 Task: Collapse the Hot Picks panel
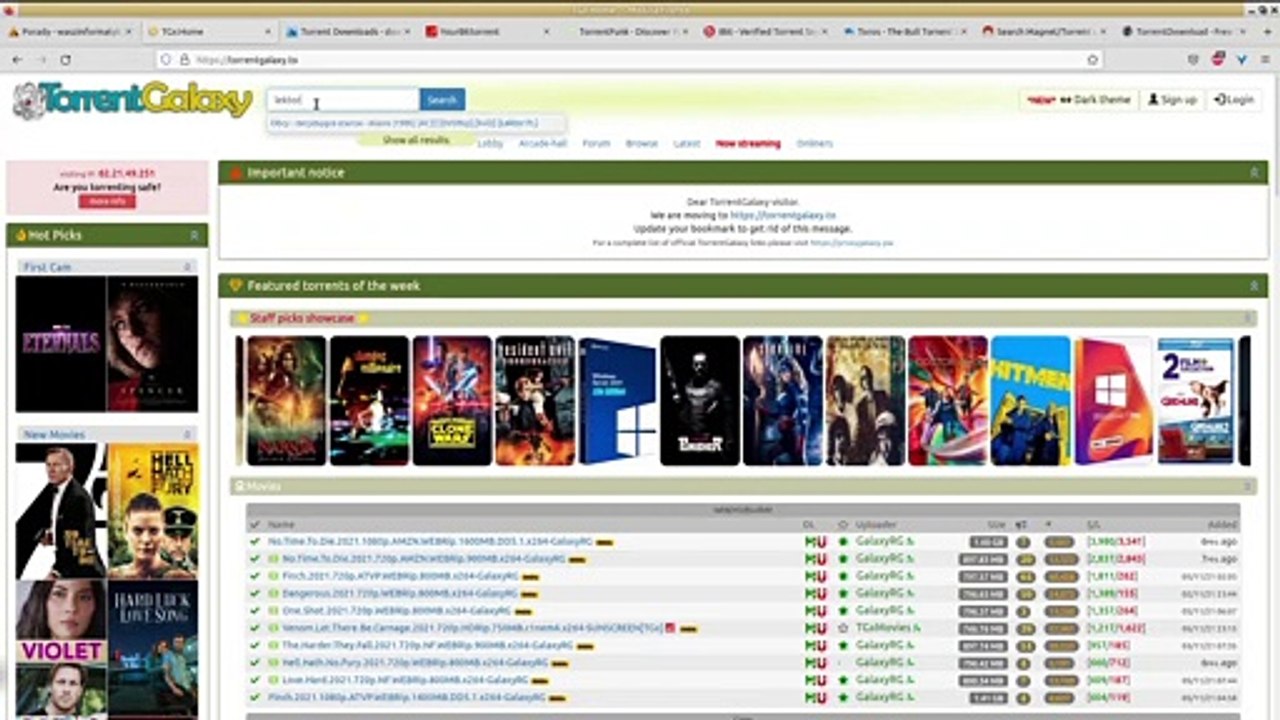click(194, 235)
